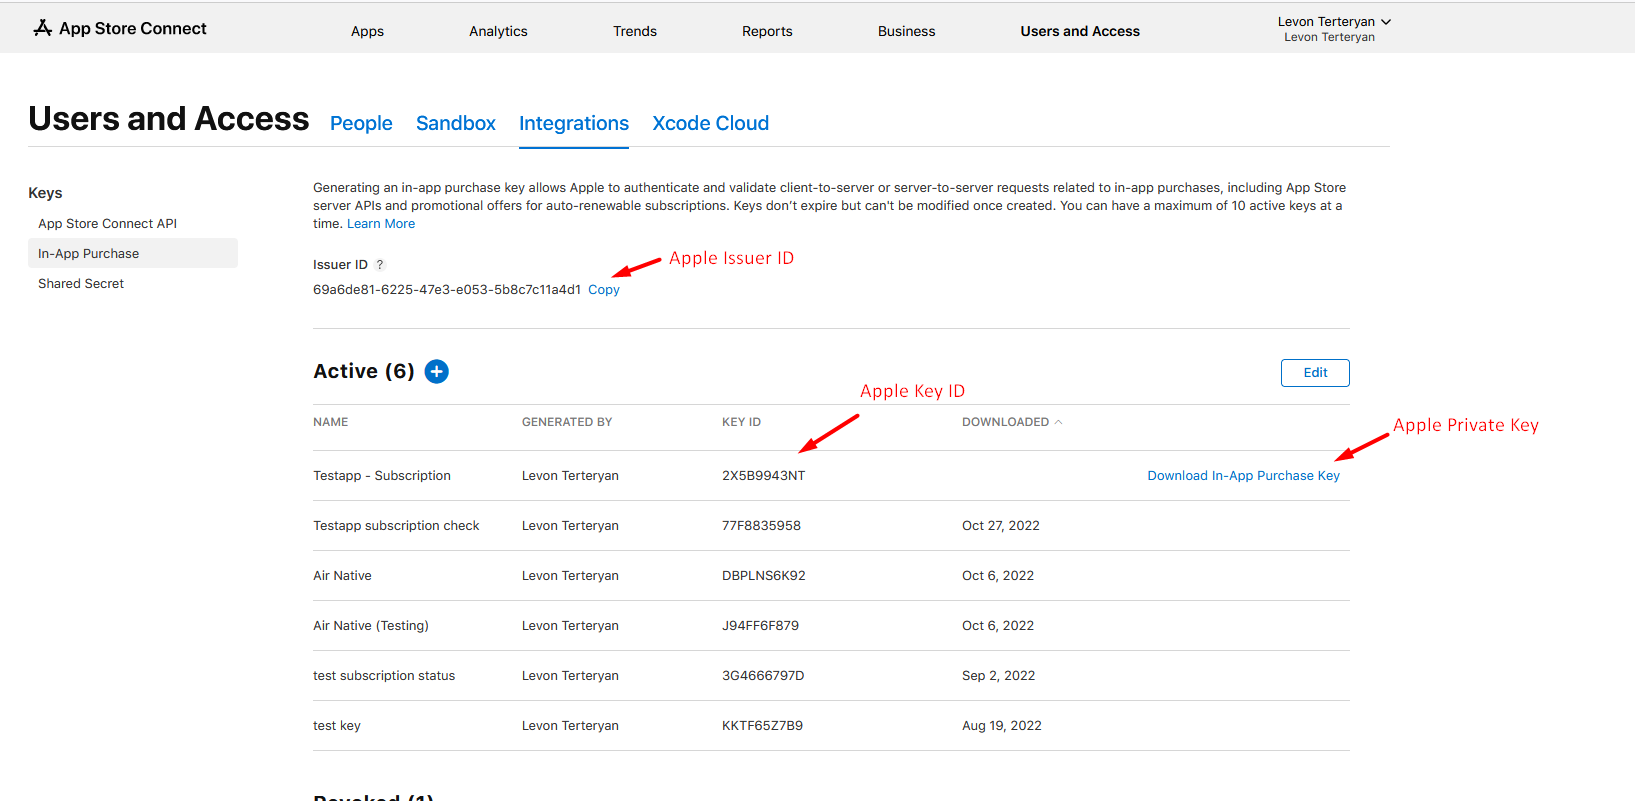The height and width of the screenshot is (801, 1635).
Task: Navigate to Reports in the header
Action: (x=767, y=31)
